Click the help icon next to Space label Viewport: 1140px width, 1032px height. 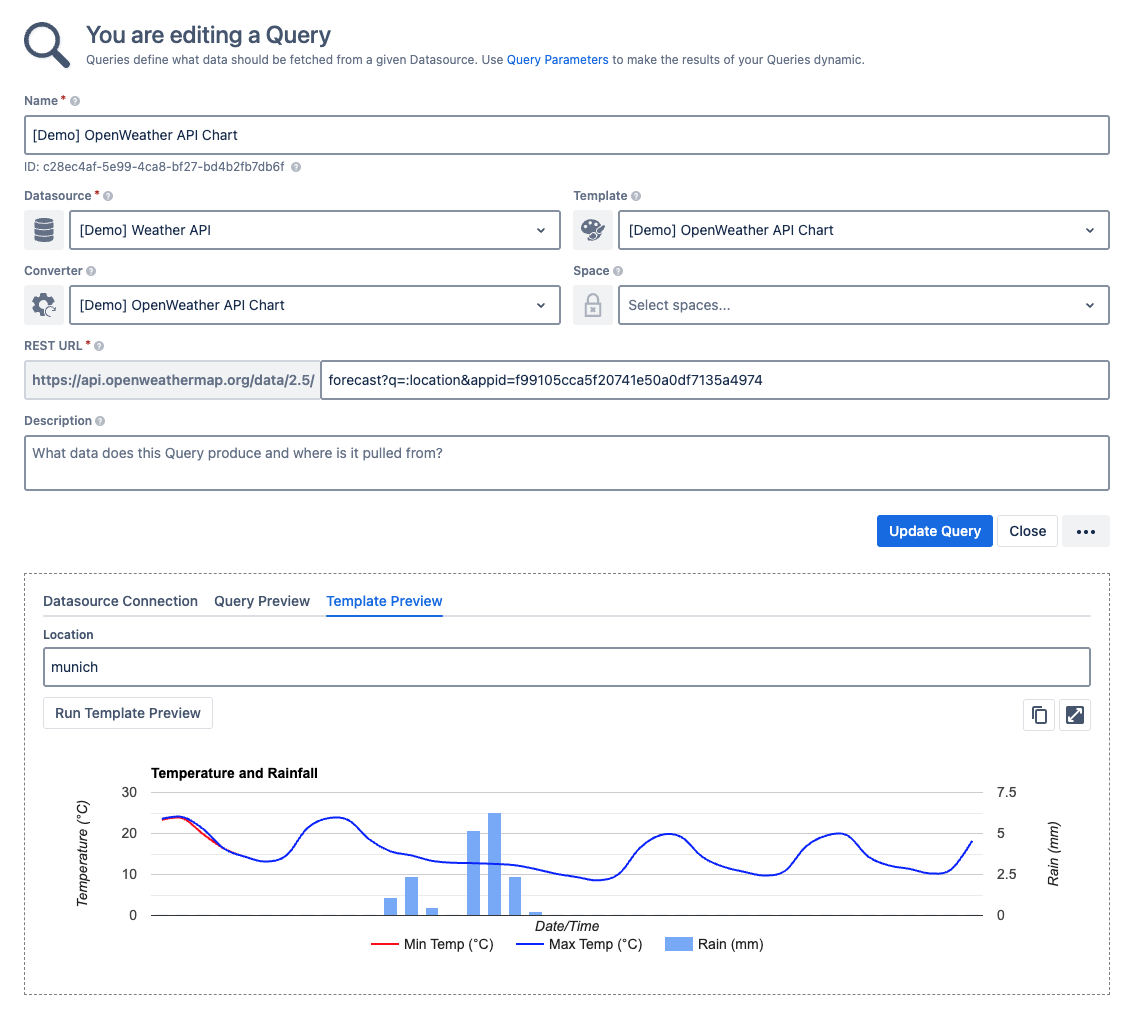(618, 271)
